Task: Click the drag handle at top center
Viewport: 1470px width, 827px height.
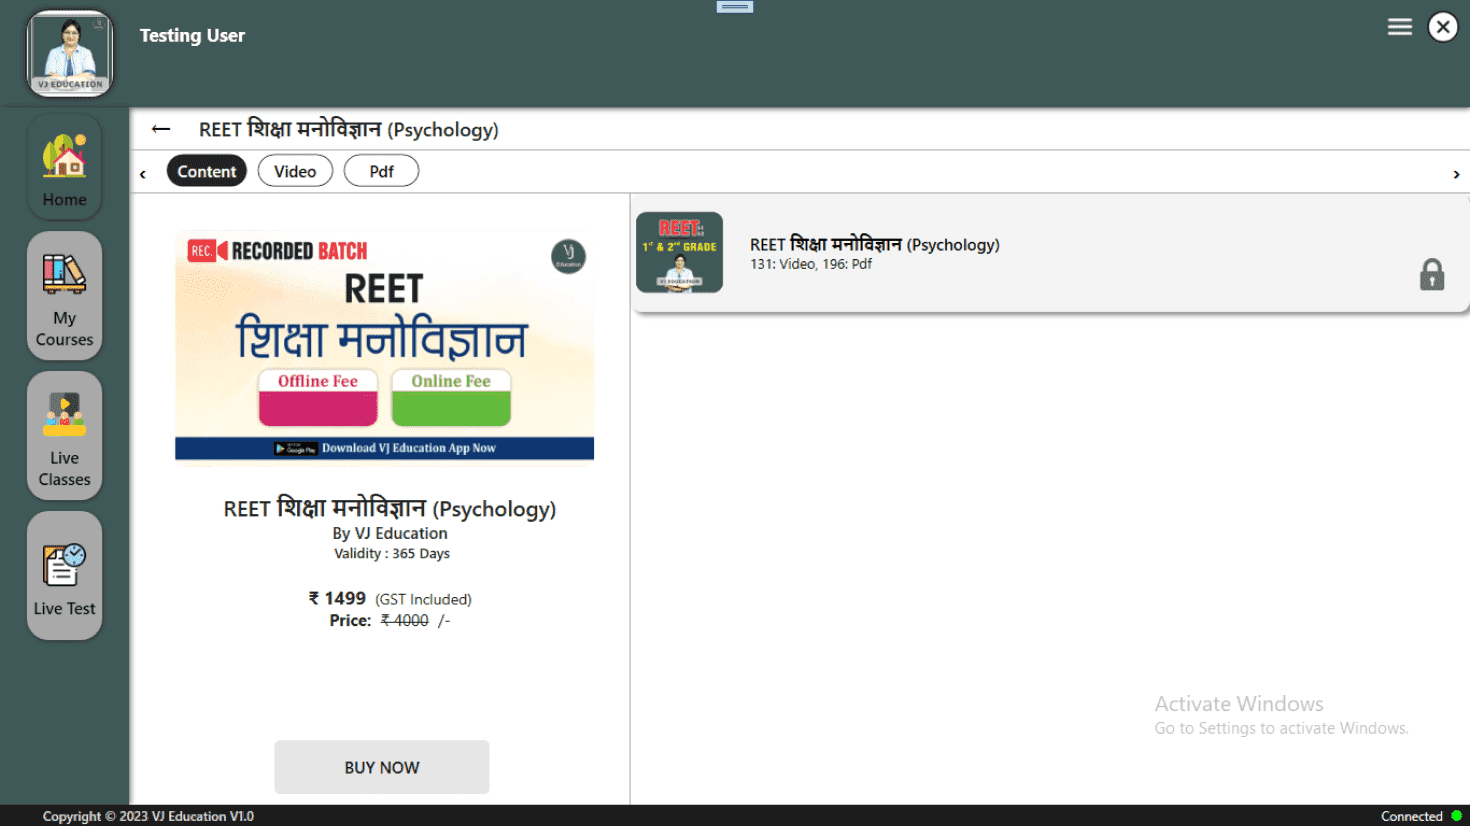Action: click(x=734, y=7)
